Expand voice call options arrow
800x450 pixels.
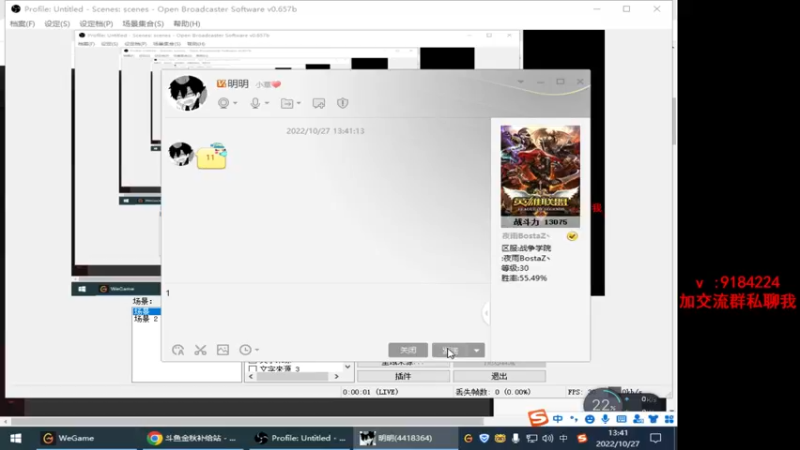click(x=267, y=104)
